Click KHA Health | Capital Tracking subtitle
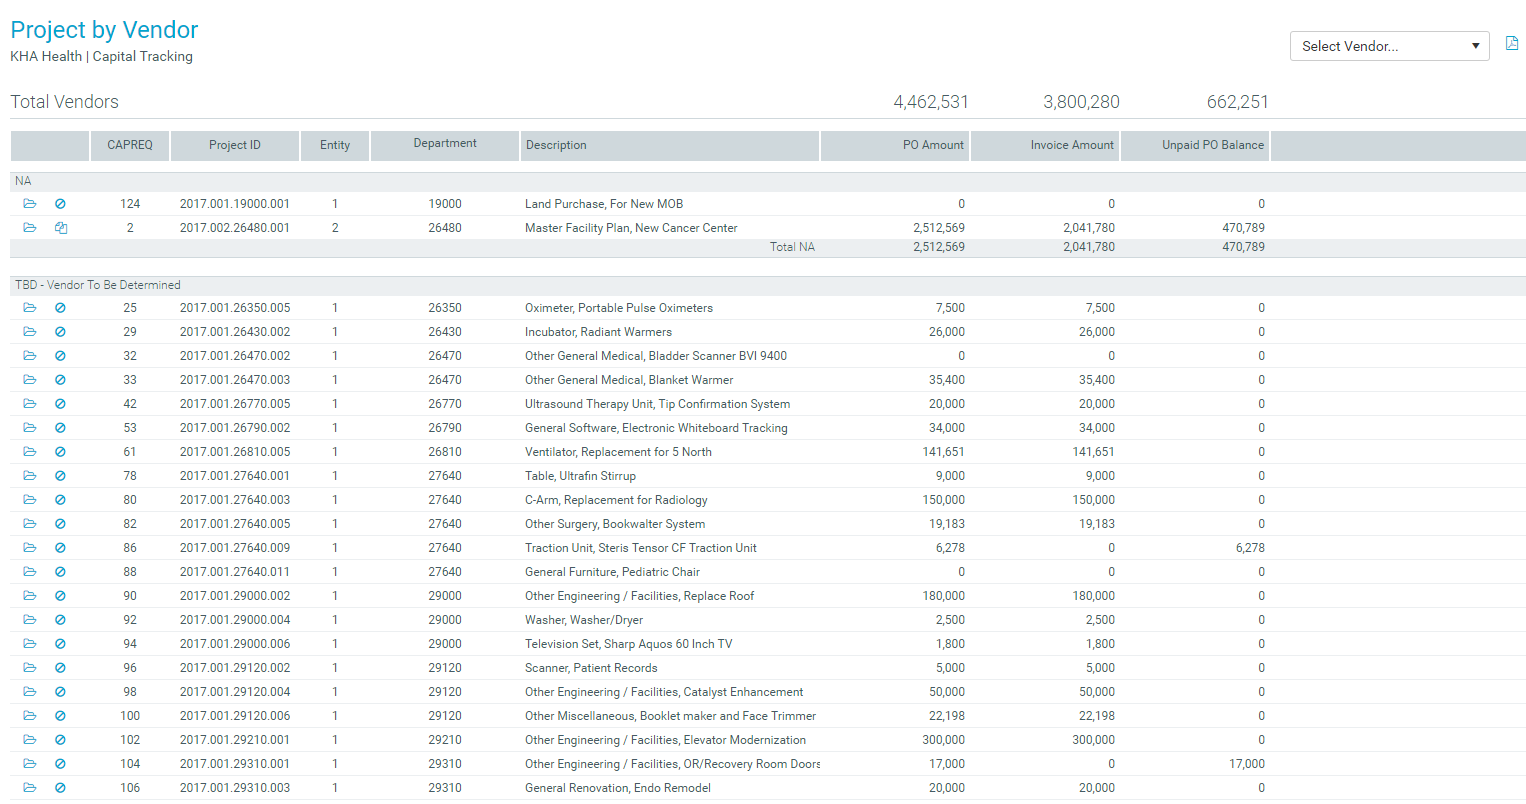Screen dimensions: 1526x804 coord(101,57)
